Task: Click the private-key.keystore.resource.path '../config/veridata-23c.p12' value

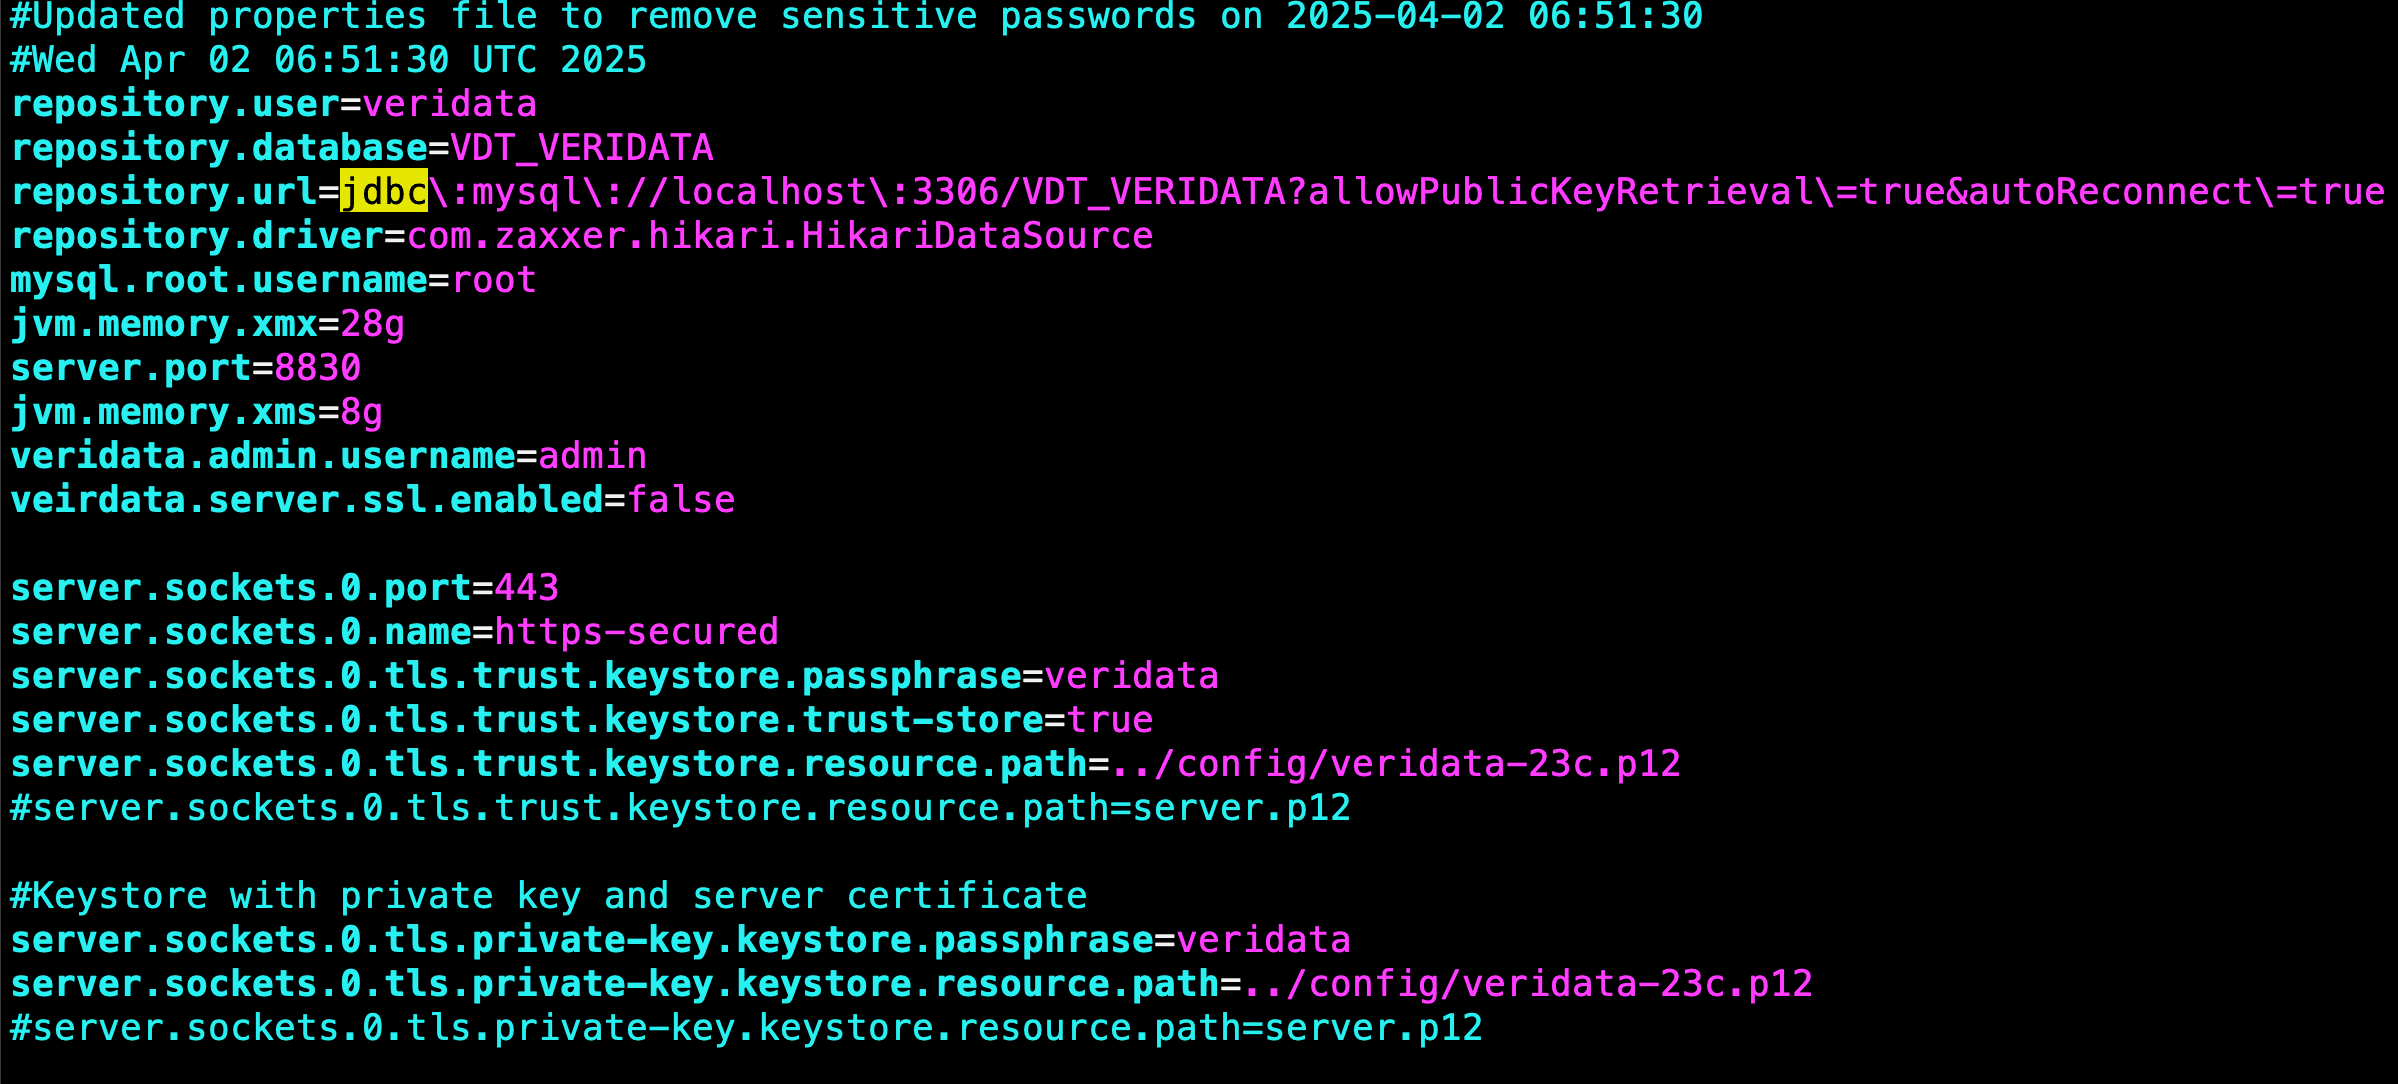Action: (1528, 984)
